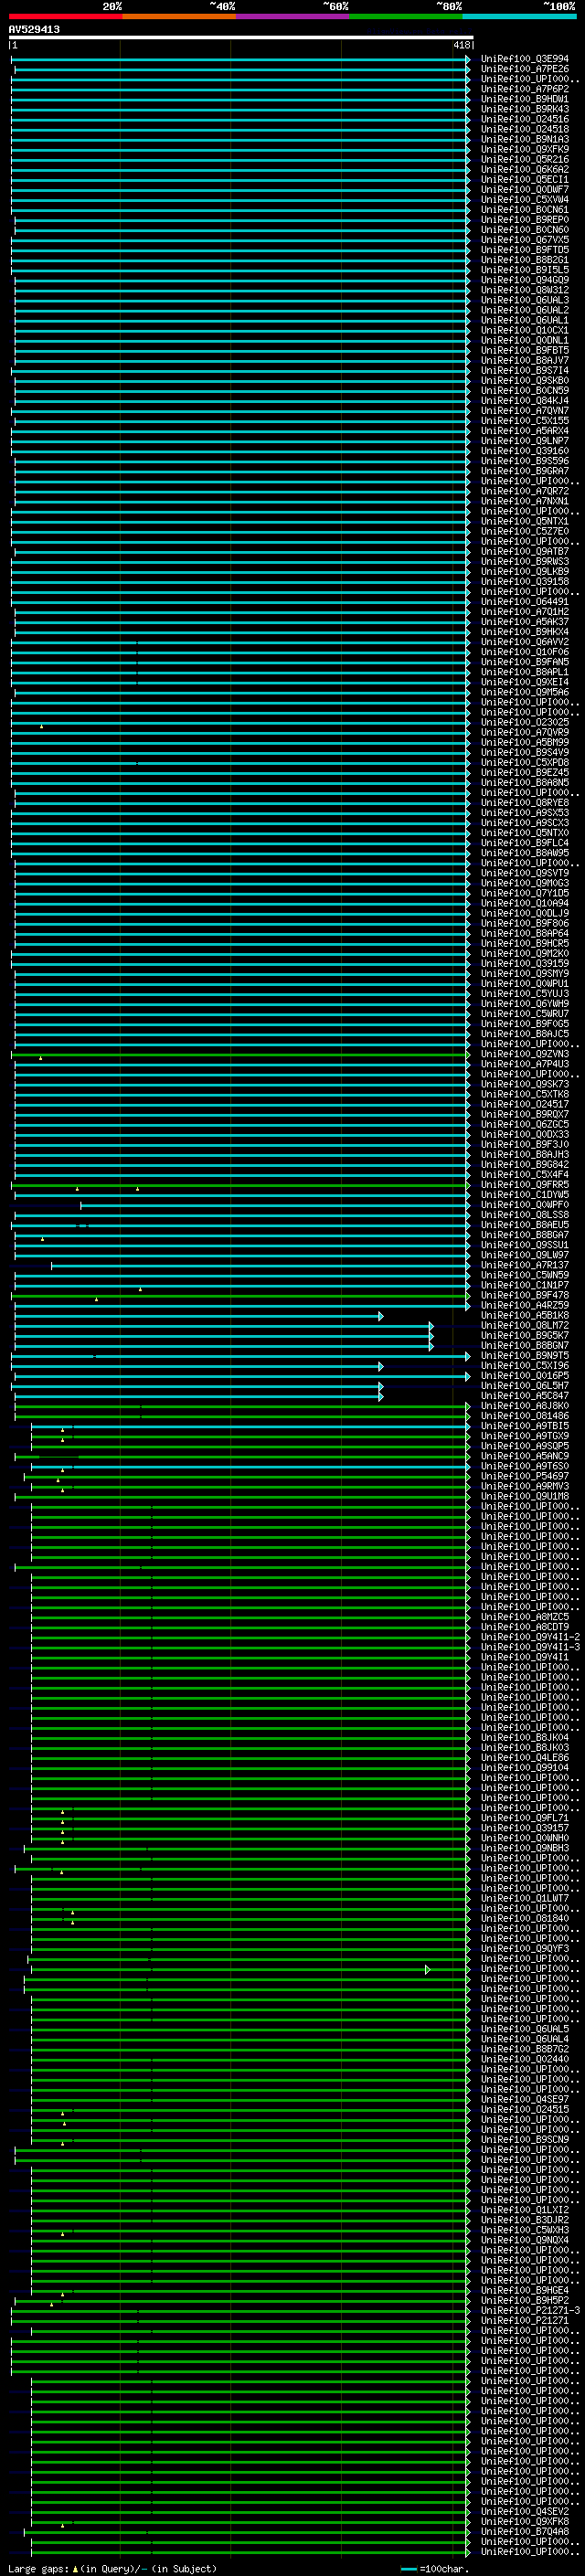
Task: Click the AV529413 query sequence label
Action: [34, 30]
